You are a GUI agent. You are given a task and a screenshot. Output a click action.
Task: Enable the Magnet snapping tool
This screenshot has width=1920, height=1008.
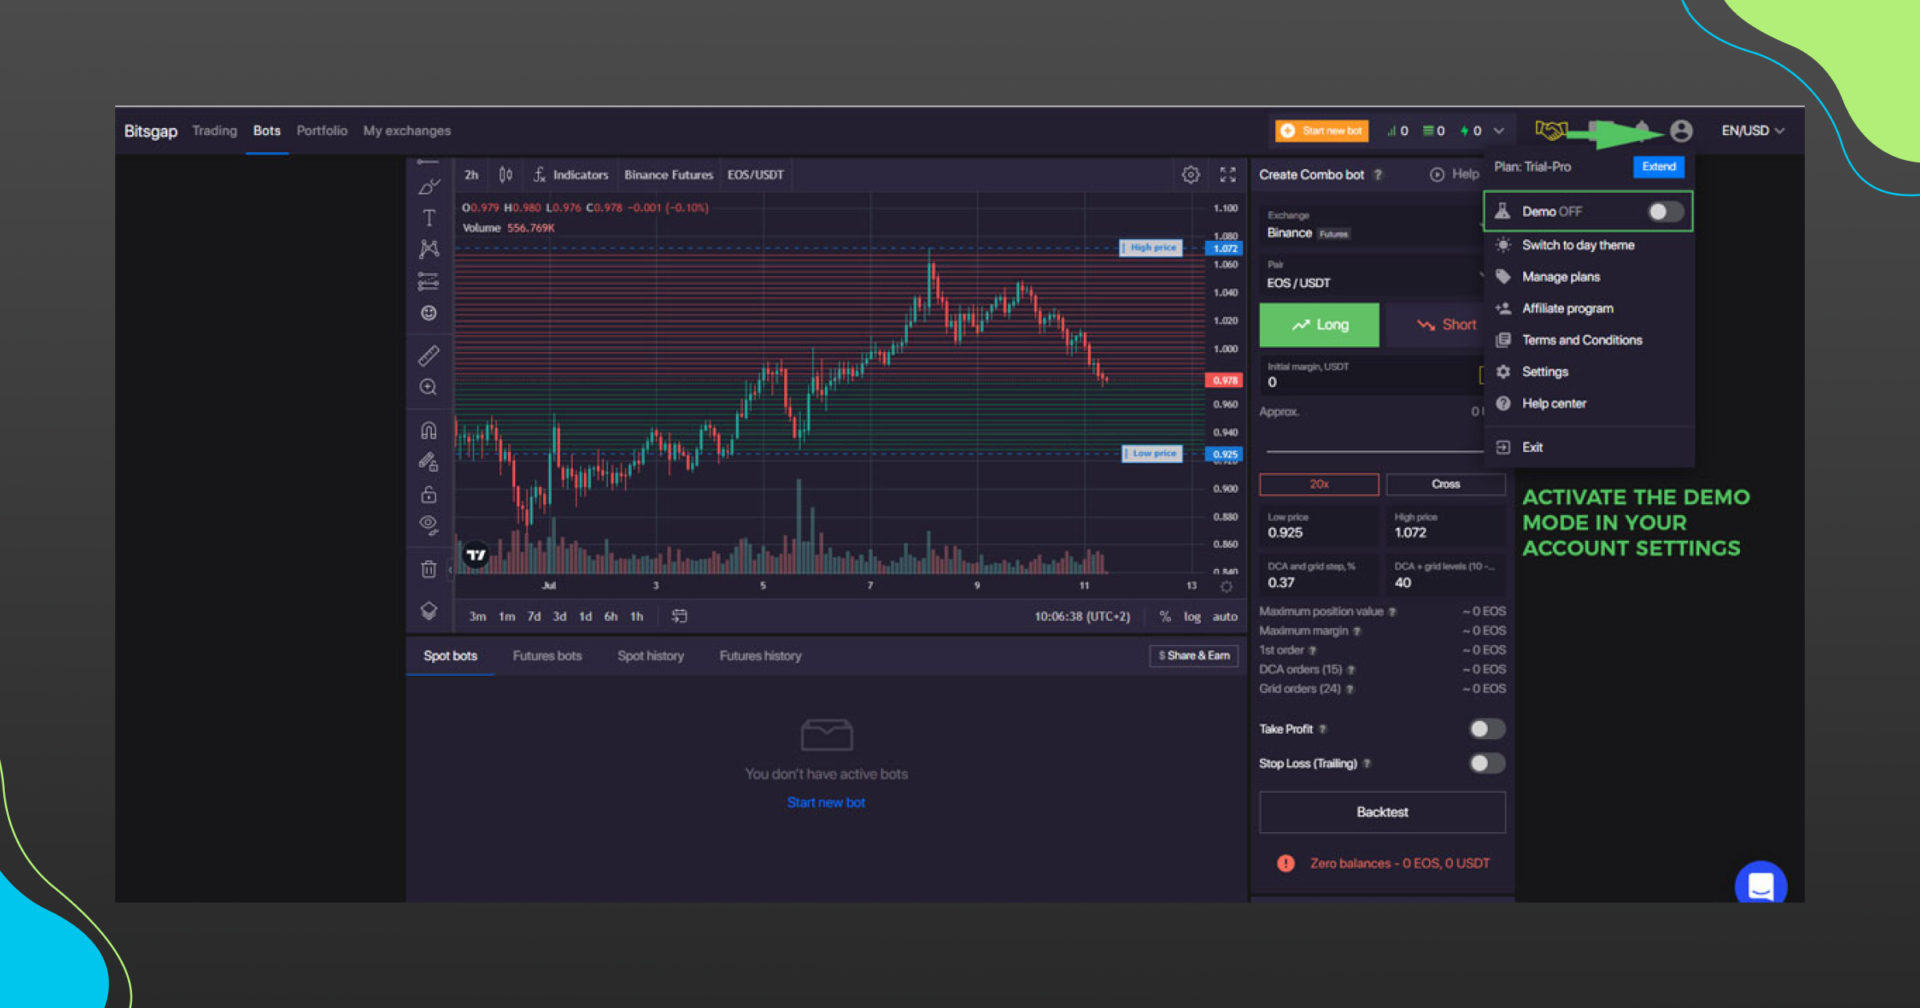[x=428, y=429]
